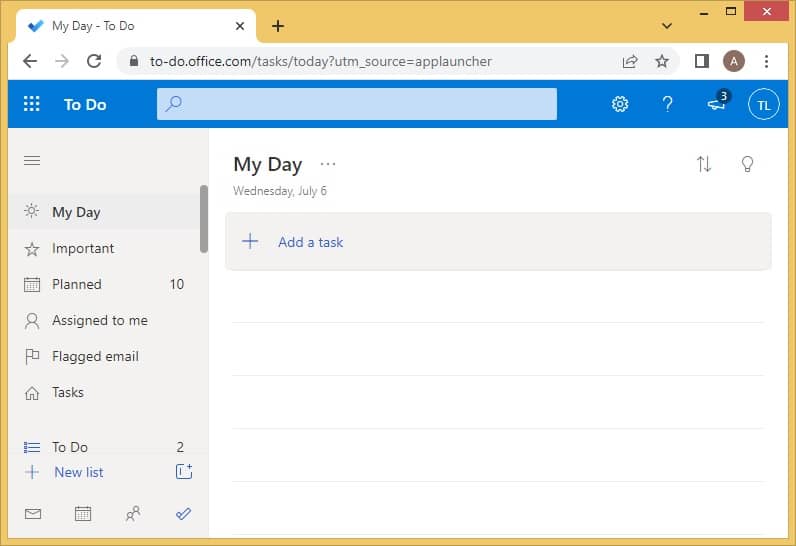Click New list to create a list
Image resolution: width=796 pixels, height=546 pixels.
pyautogui.click(x=79, y=472)
